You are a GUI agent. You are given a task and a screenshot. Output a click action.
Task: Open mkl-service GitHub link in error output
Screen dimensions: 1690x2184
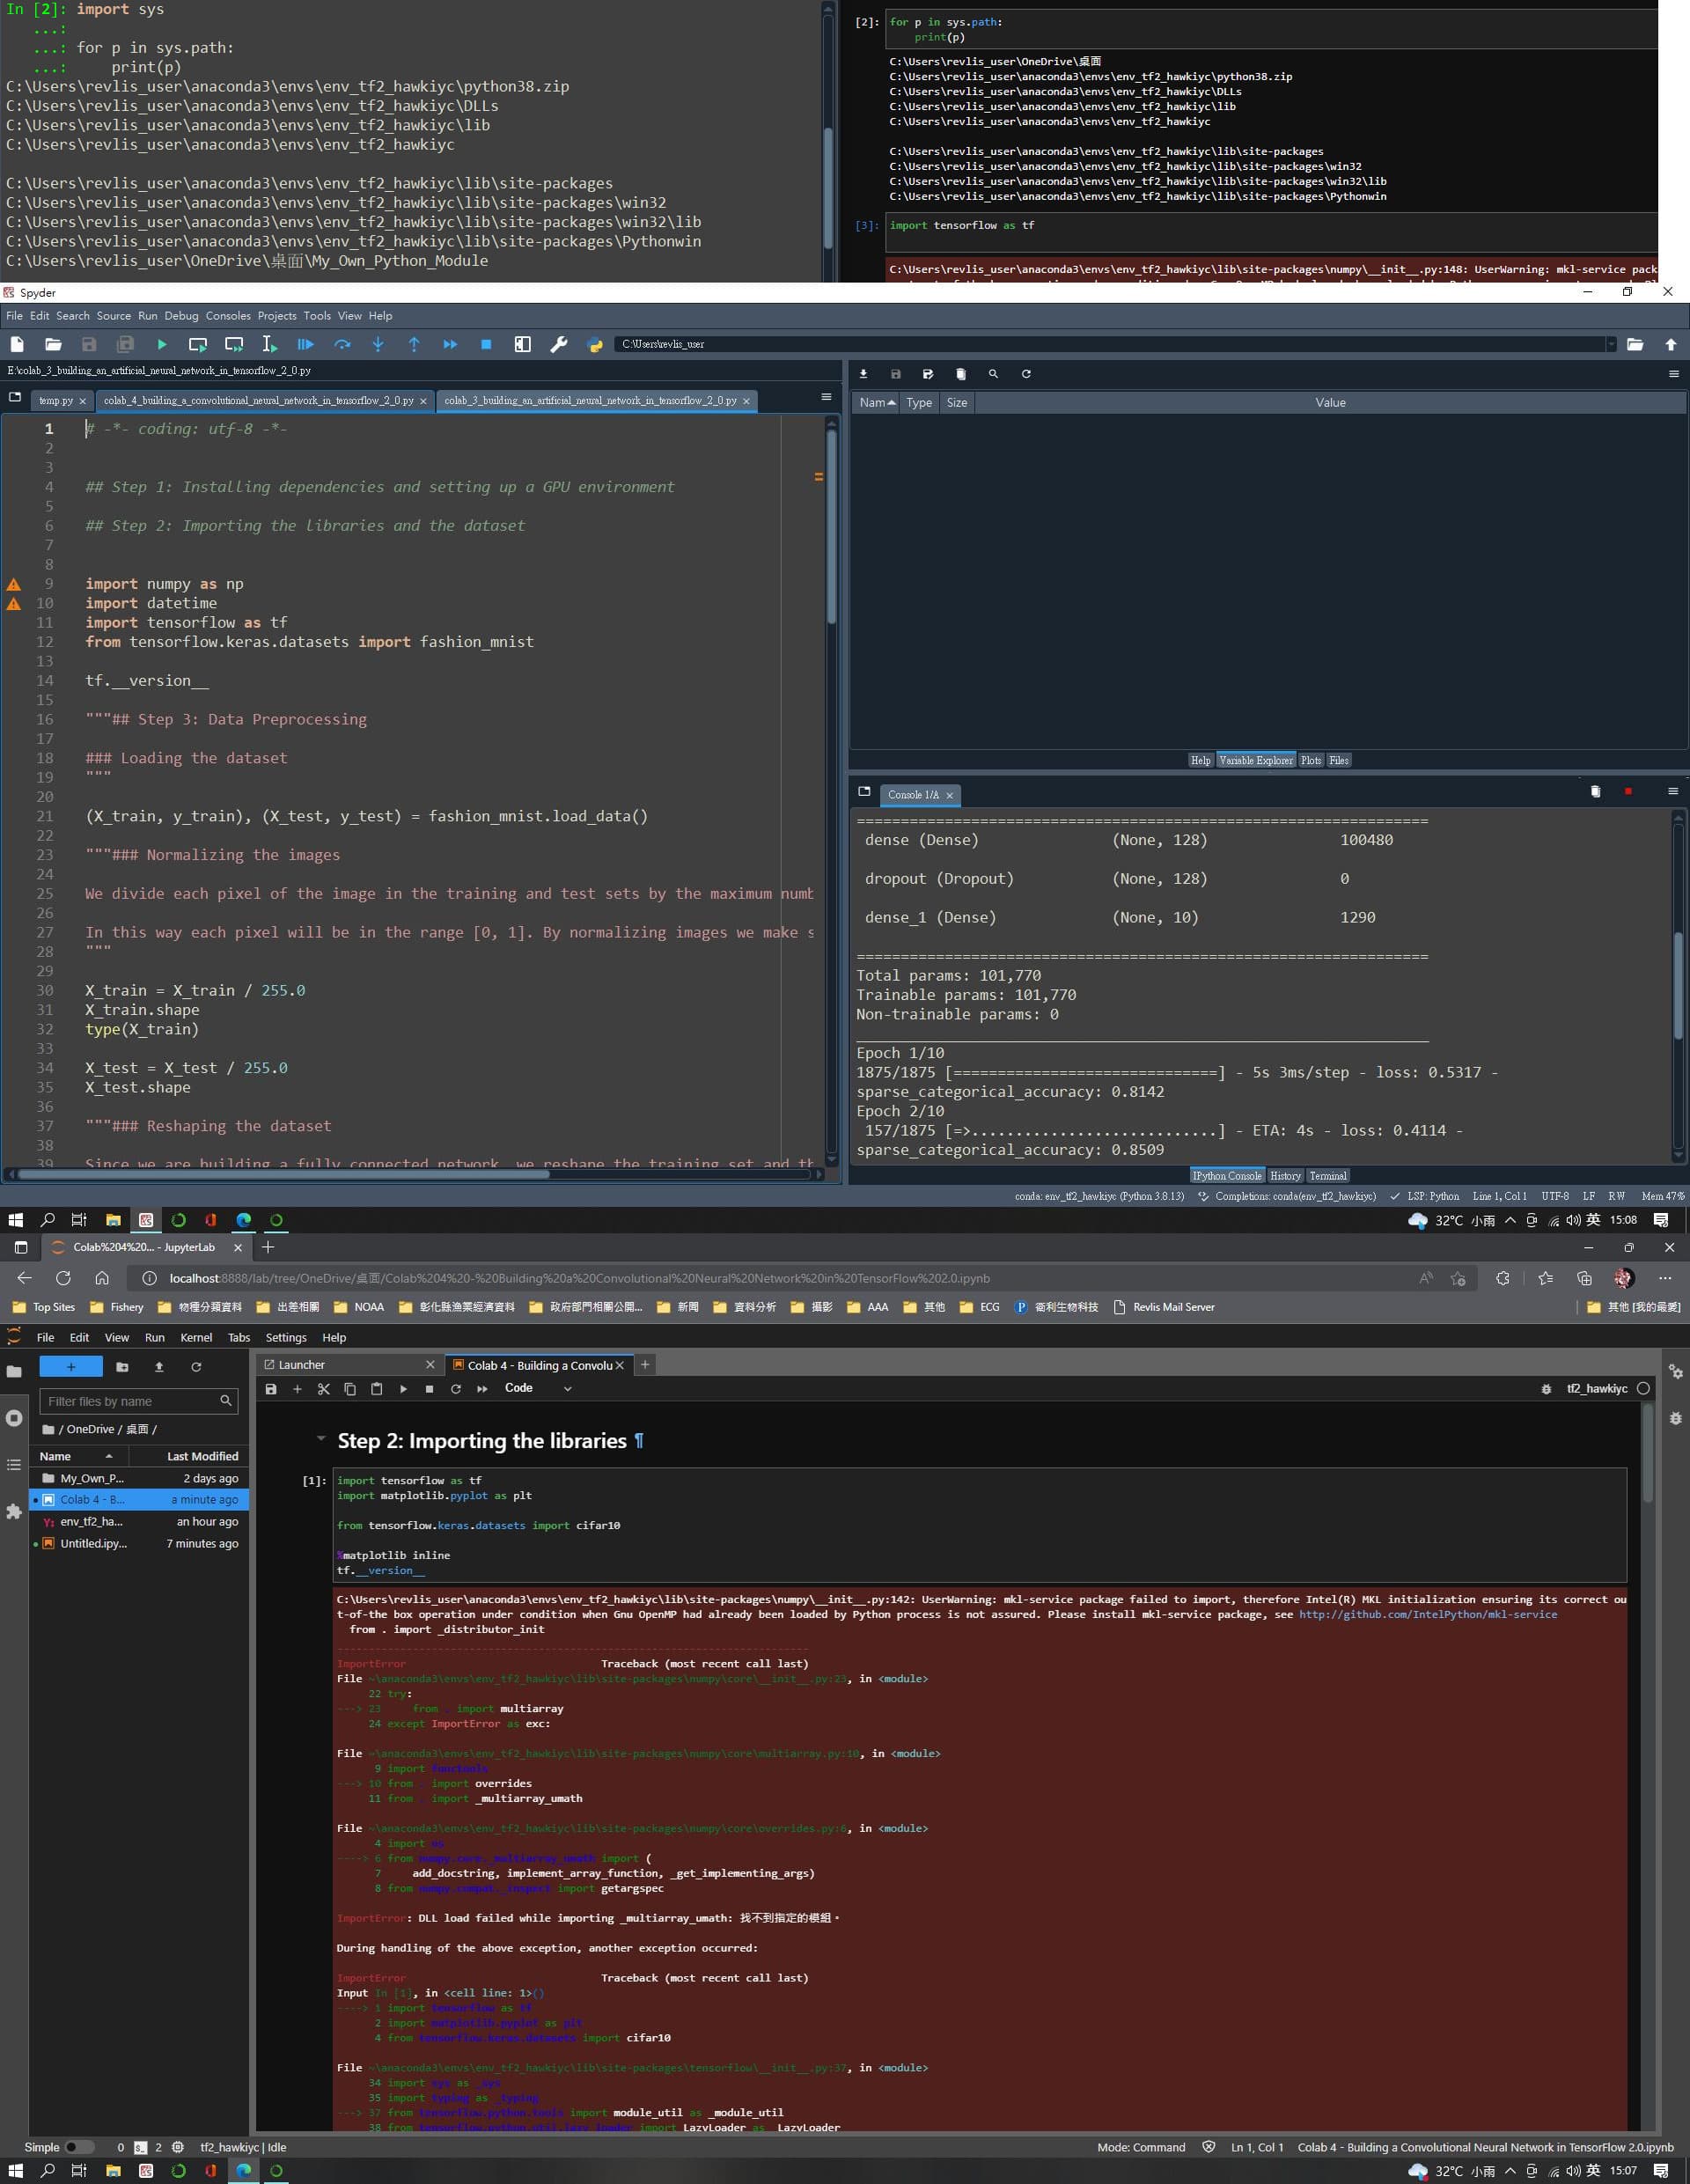point(1427,1614)
